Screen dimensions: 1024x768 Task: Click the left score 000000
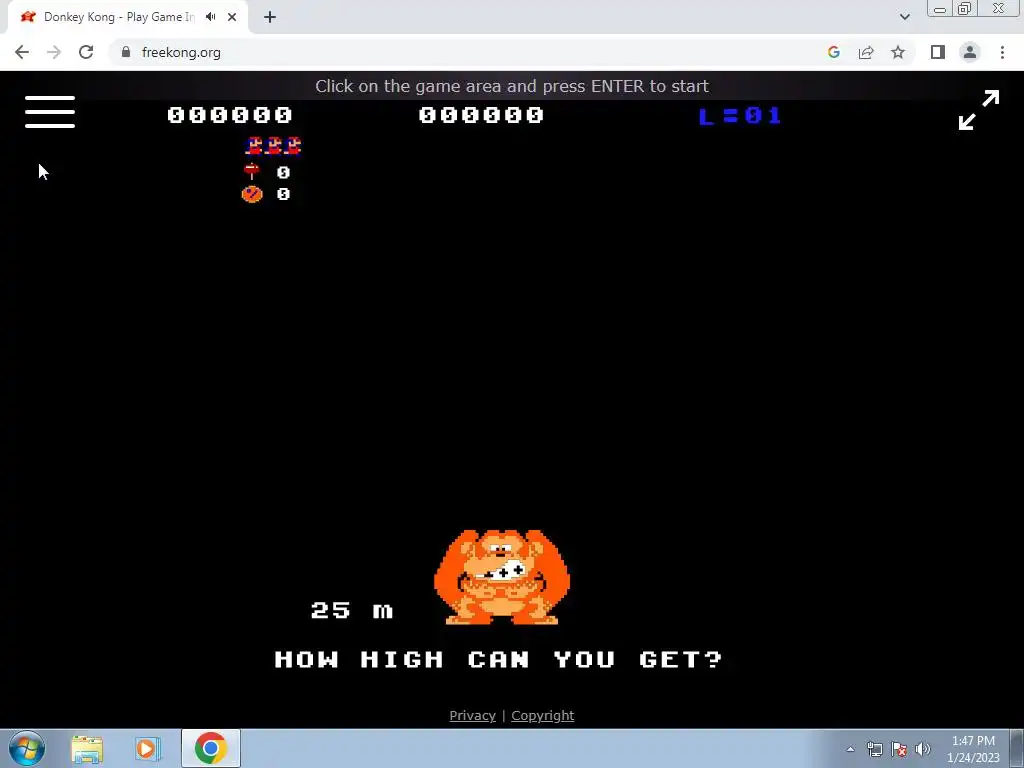tap(229, 115)
